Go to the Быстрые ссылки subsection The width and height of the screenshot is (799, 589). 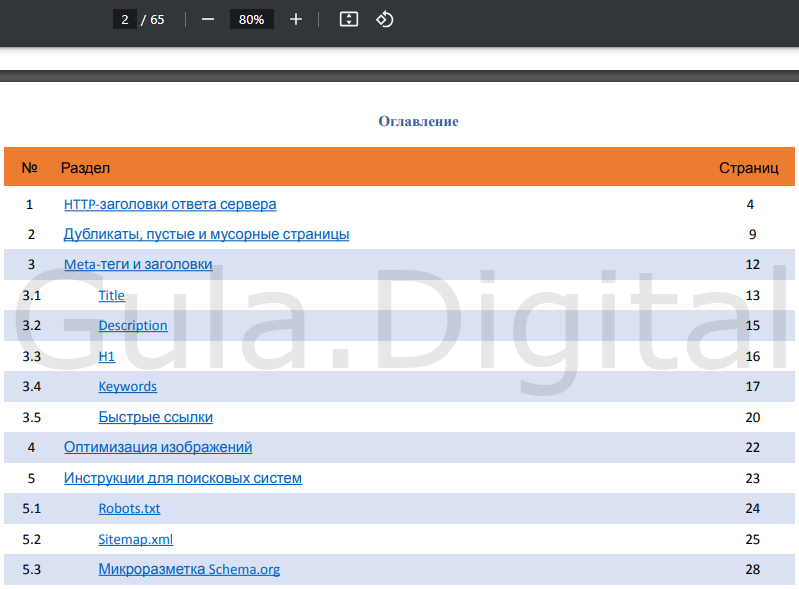tap(155, 417)
